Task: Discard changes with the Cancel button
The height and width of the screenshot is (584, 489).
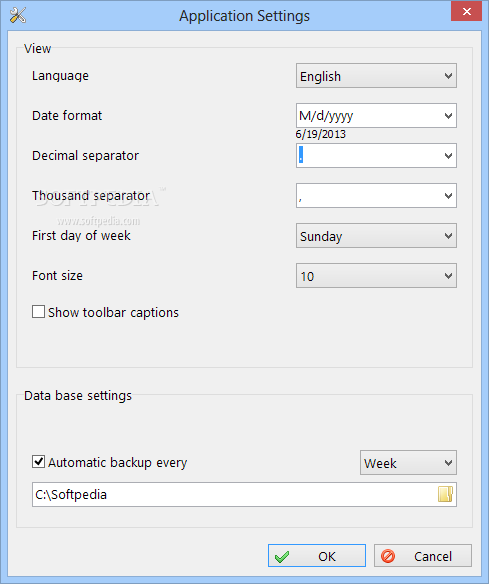Action: (x=423, y=556)
